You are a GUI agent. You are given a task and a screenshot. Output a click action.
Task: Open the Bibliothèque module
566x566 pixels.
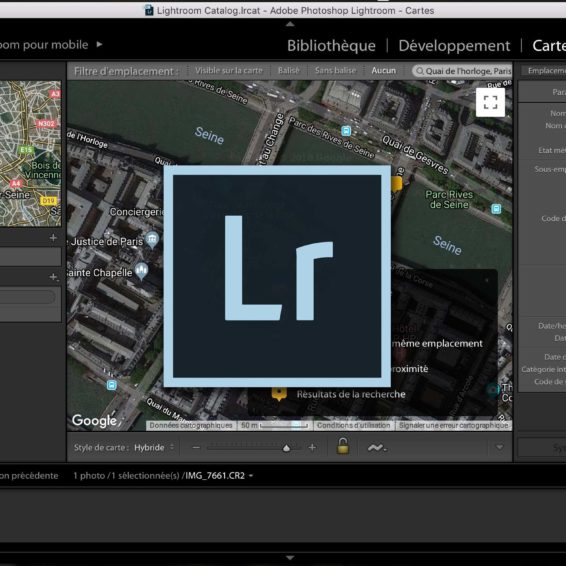(x=331, y=46)
